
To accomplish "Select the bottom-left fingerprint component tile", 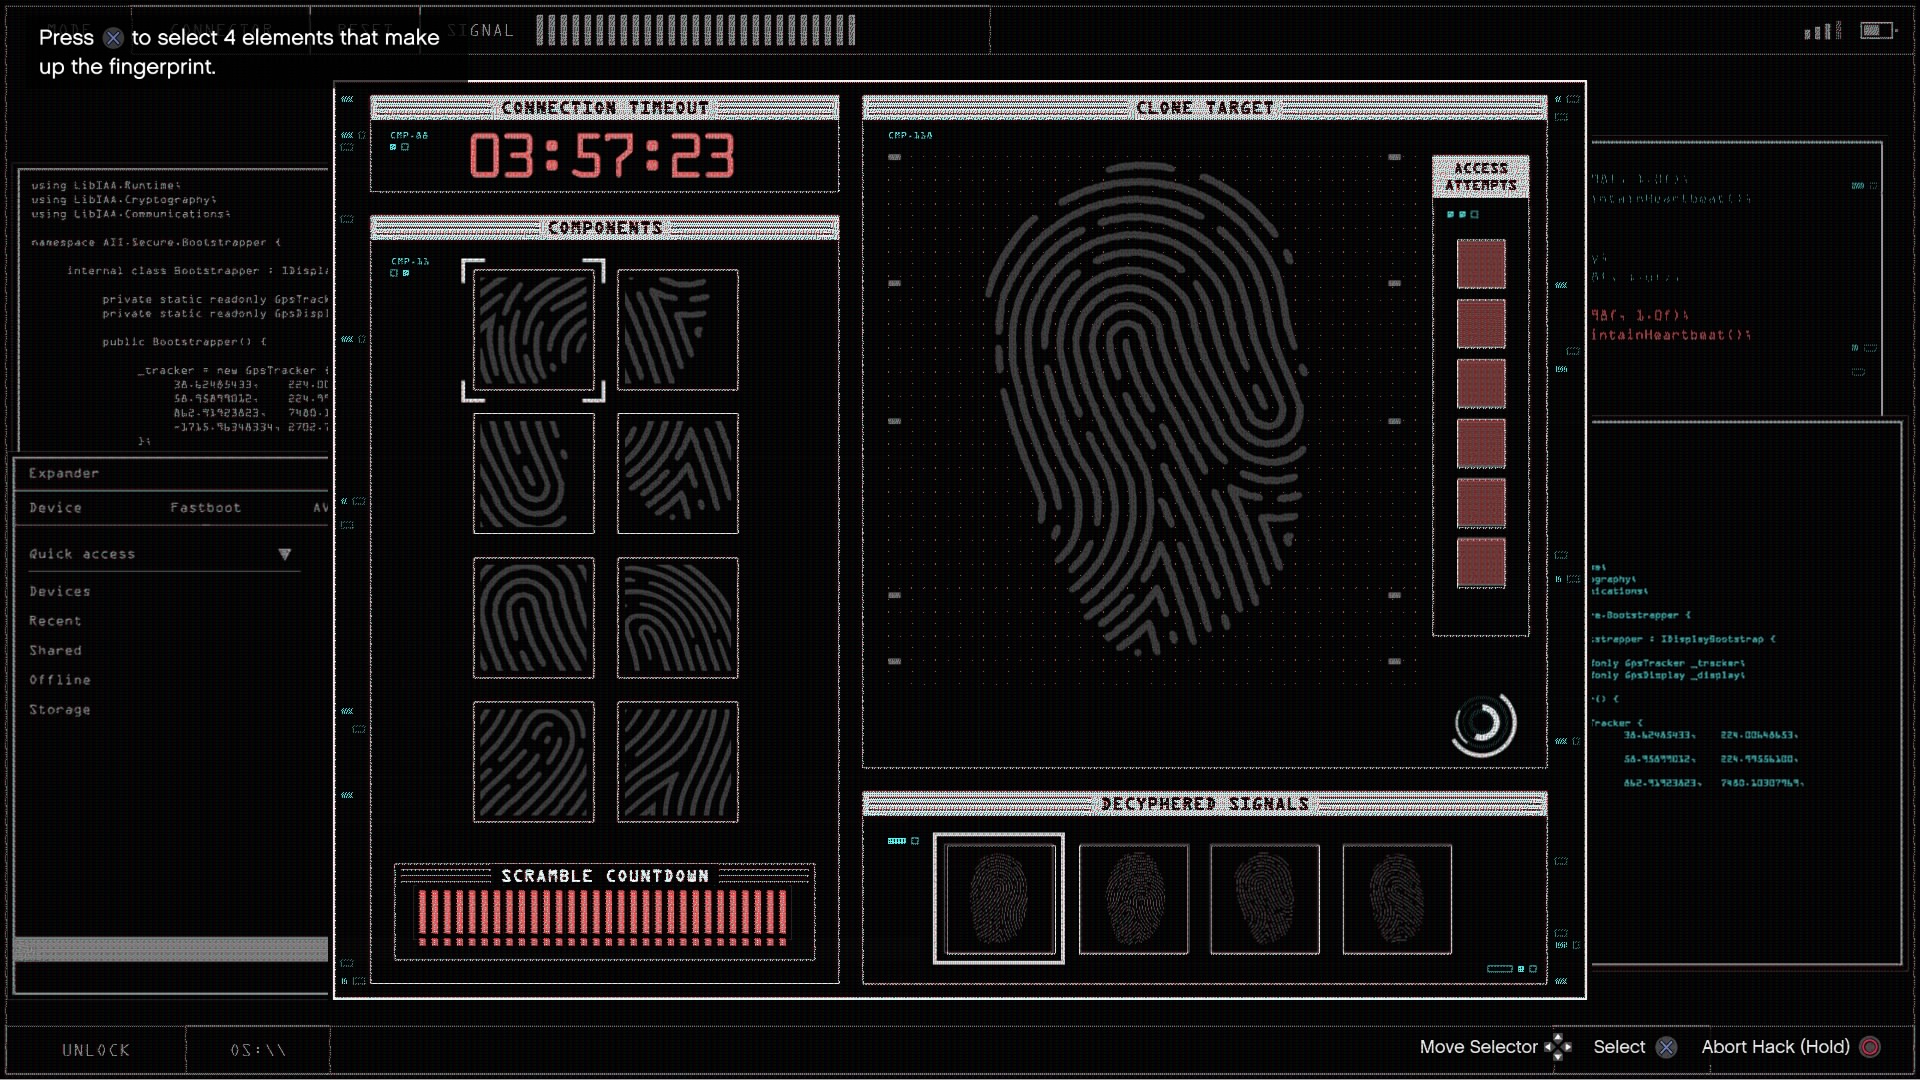I will (533, 761).
